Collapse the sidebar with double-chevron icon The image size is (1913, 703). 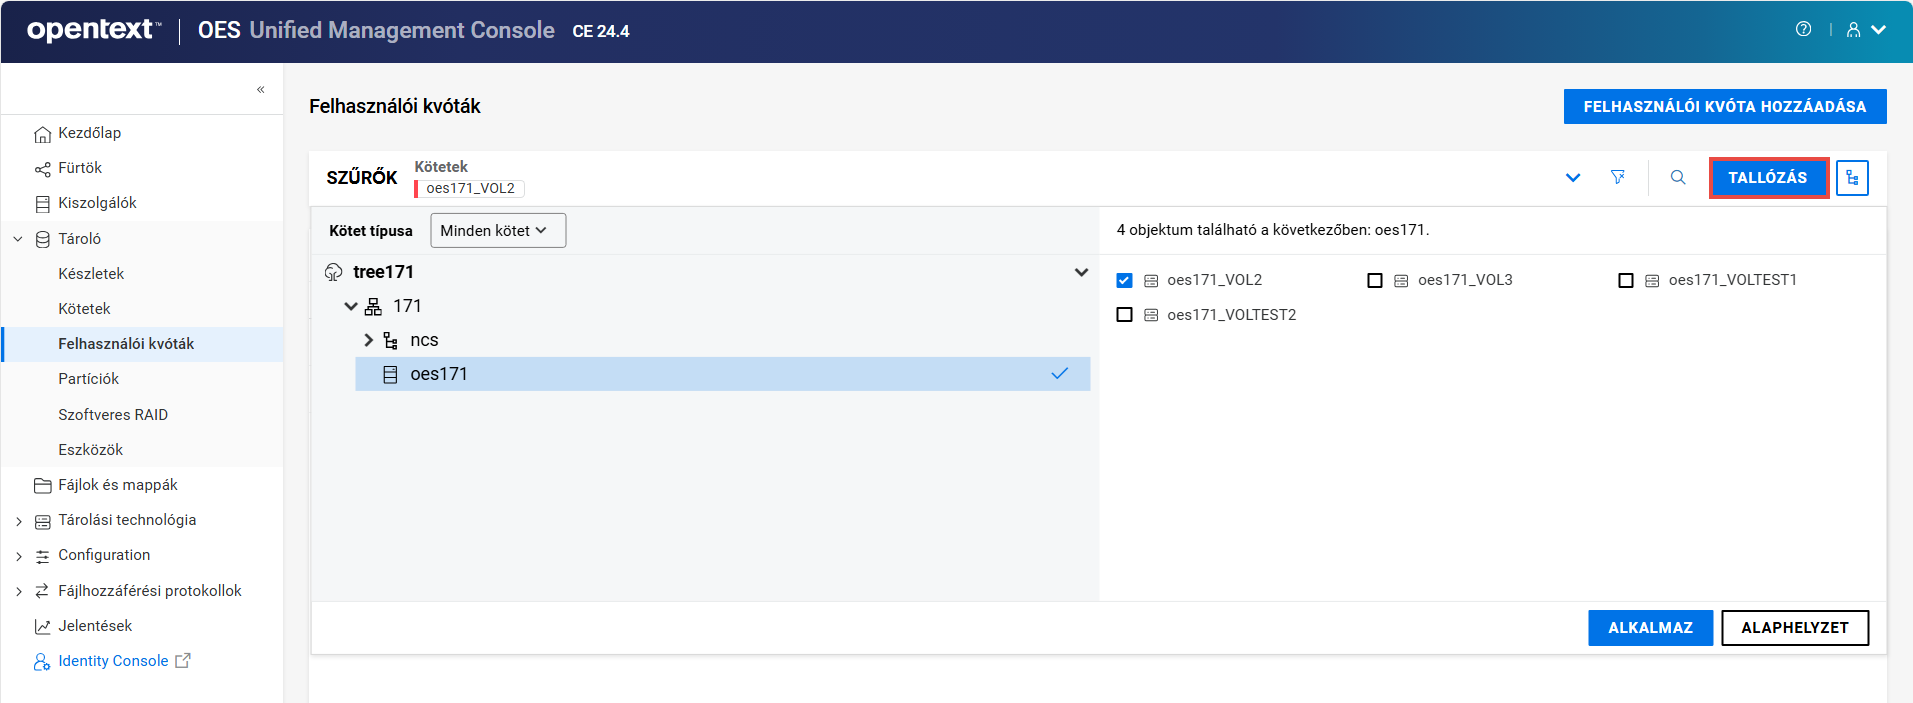(x=260, y=89)
